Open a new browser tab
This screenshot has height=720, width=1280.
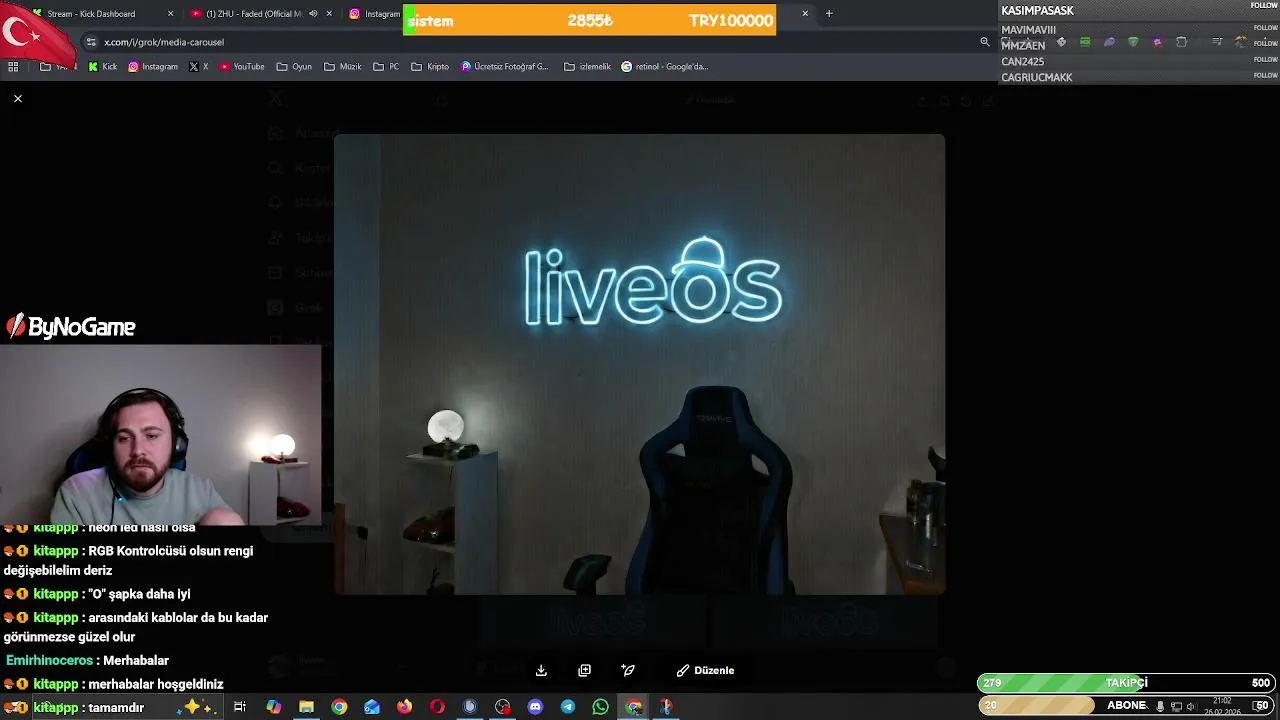(x=829, y=14)
